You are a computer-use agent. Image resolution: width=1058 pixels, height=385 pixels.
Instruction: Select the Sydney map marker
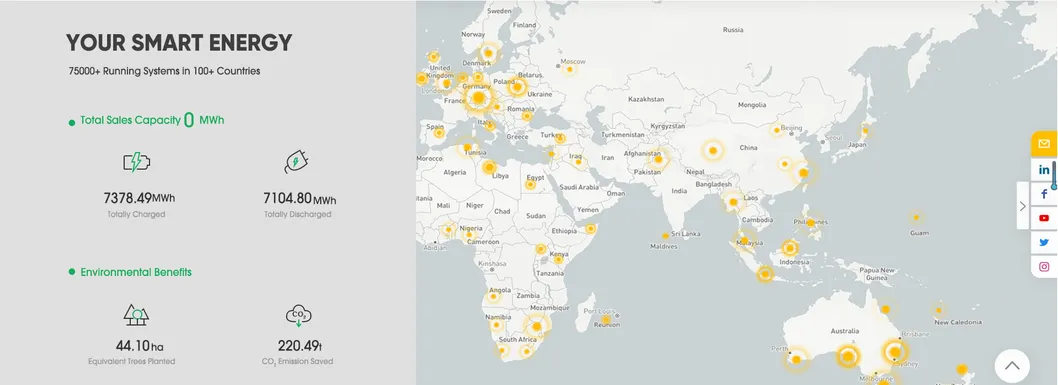[895, 352]
